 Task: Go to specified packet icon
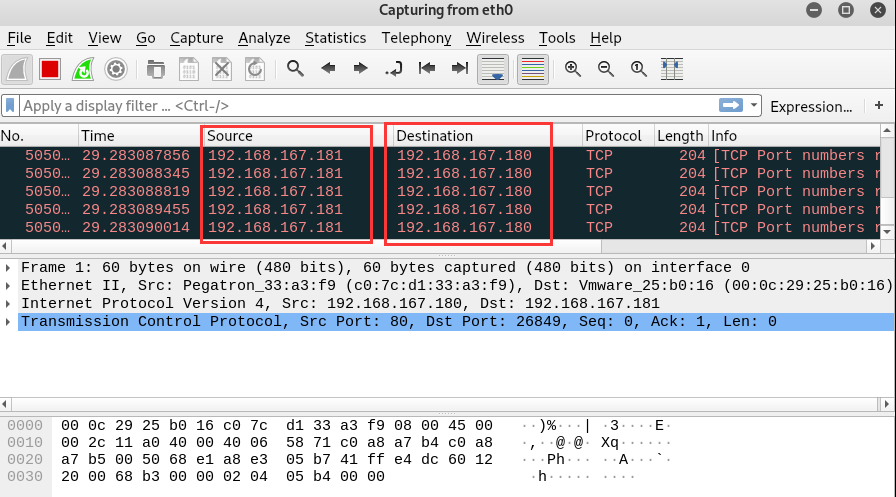point(394,69)
